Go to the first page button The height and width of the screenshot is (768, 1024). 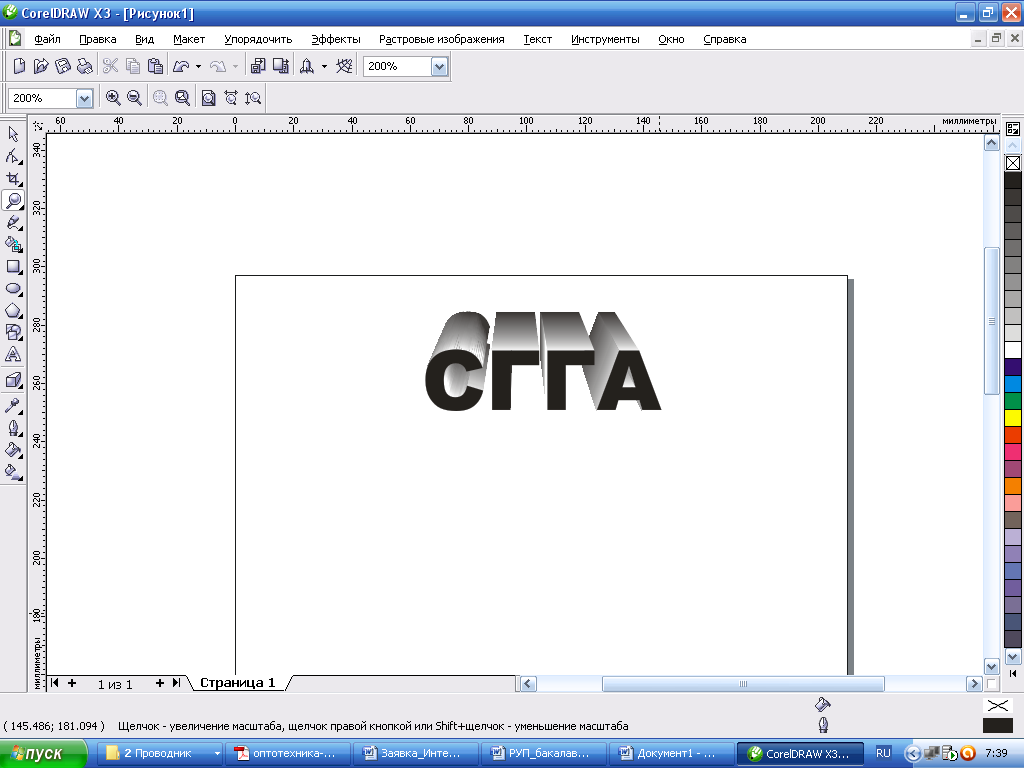[x=55, y=683]
